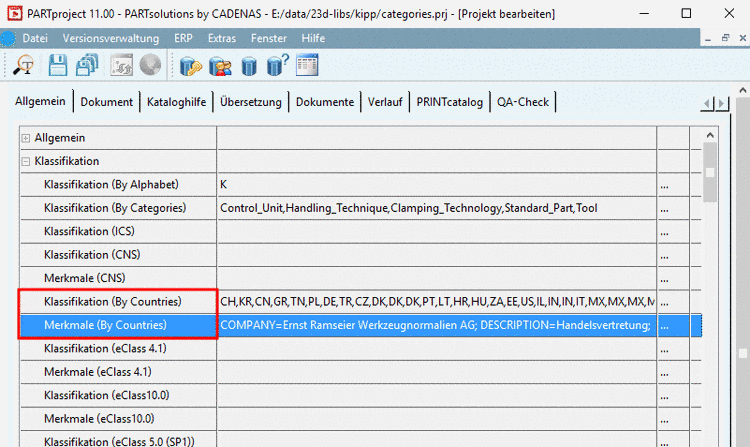The height and width of the screenshot is (447, 750).
Task: Click the PARTproject app icon in title bar
Action: click(x=15, y=13)
